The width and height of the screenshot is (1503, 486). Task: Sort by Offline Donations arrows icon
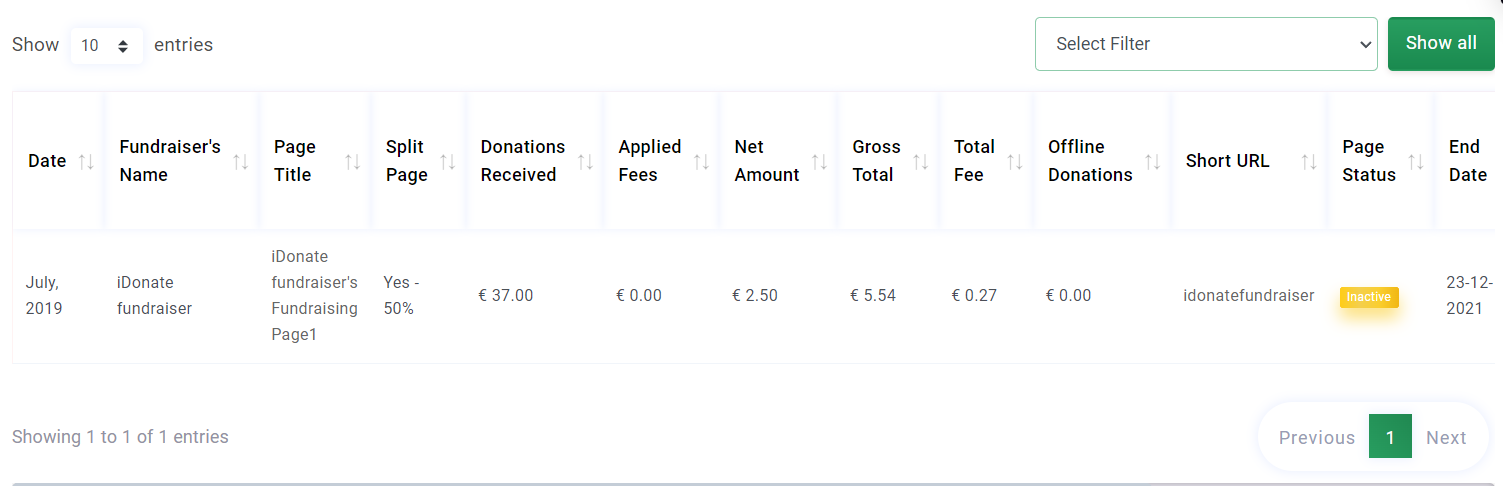[x=1153, y=161]
